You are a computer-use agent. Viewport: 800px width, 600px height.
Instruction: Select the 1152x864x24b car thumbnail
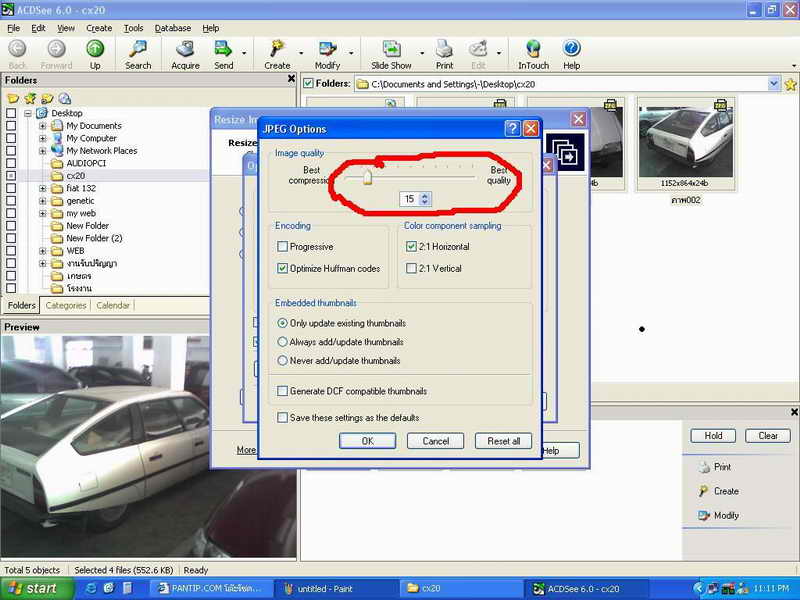point(686,143)
